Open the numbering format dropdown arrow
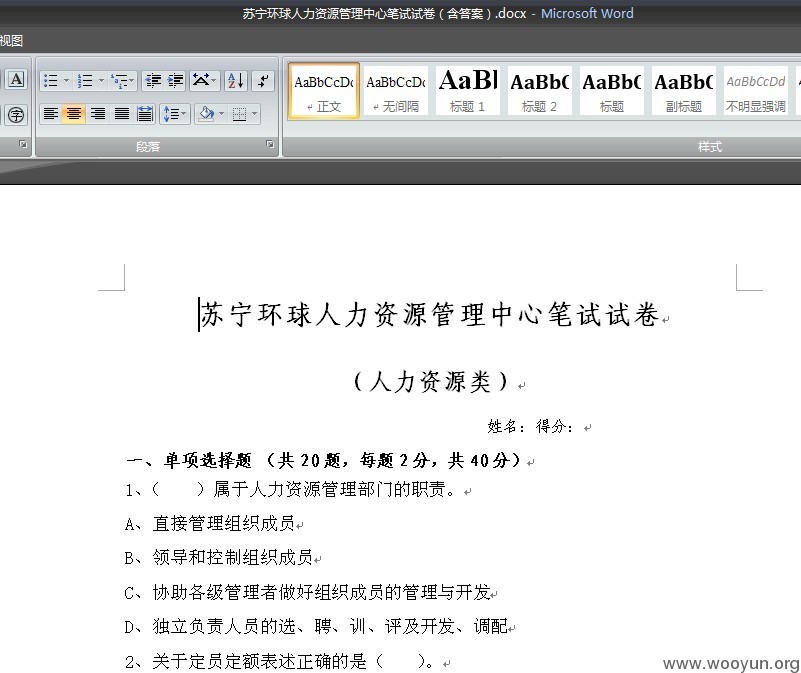Screen dimensions: 801x673 coord(101,81)
